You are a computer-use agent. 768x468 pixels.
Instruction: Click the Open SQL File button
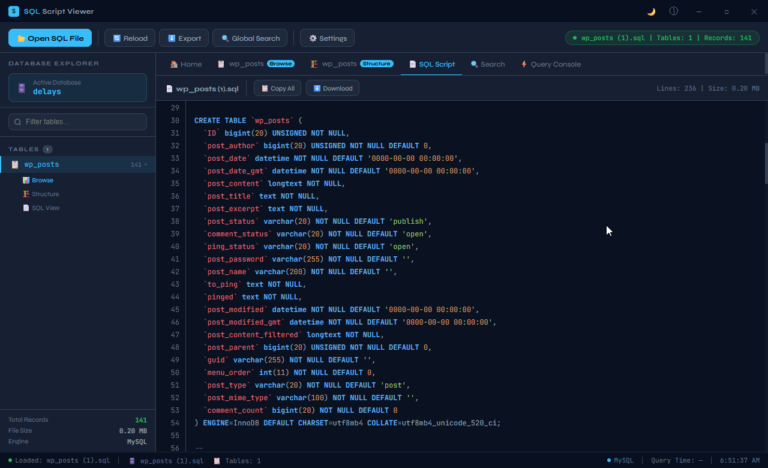click(x=50, y=38)
